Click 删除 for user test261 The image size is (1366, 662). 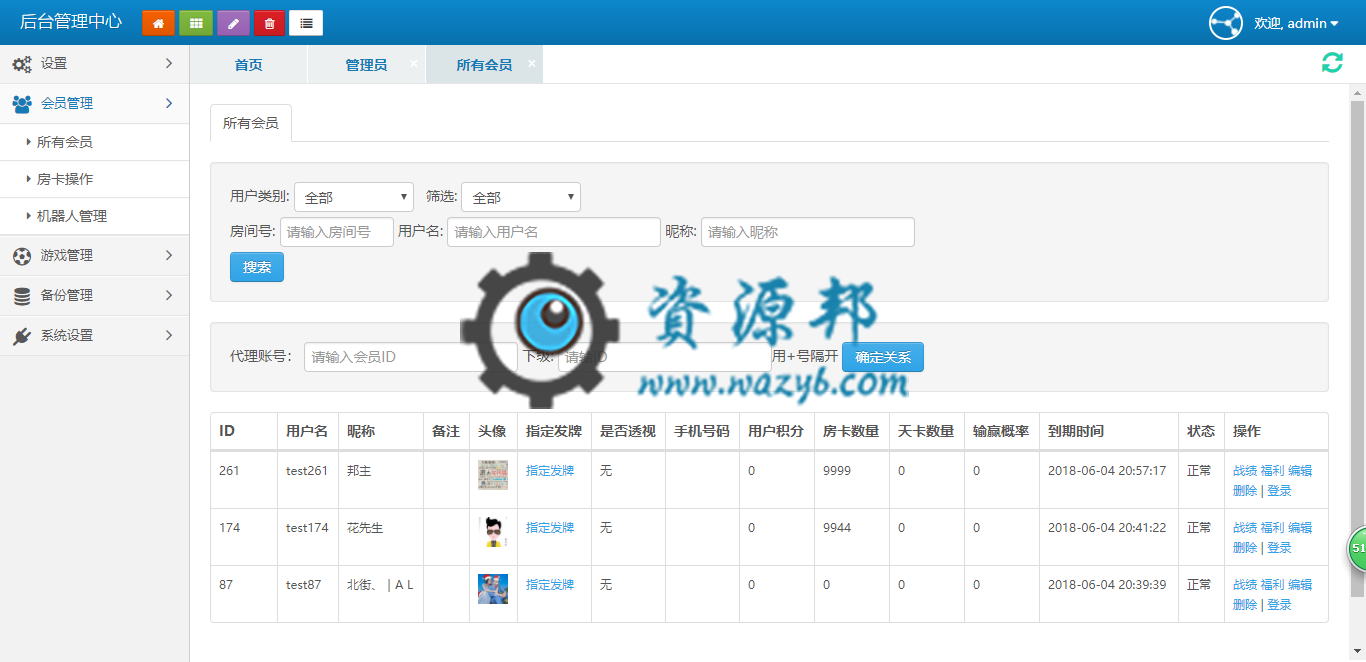tap(1245, 491)
